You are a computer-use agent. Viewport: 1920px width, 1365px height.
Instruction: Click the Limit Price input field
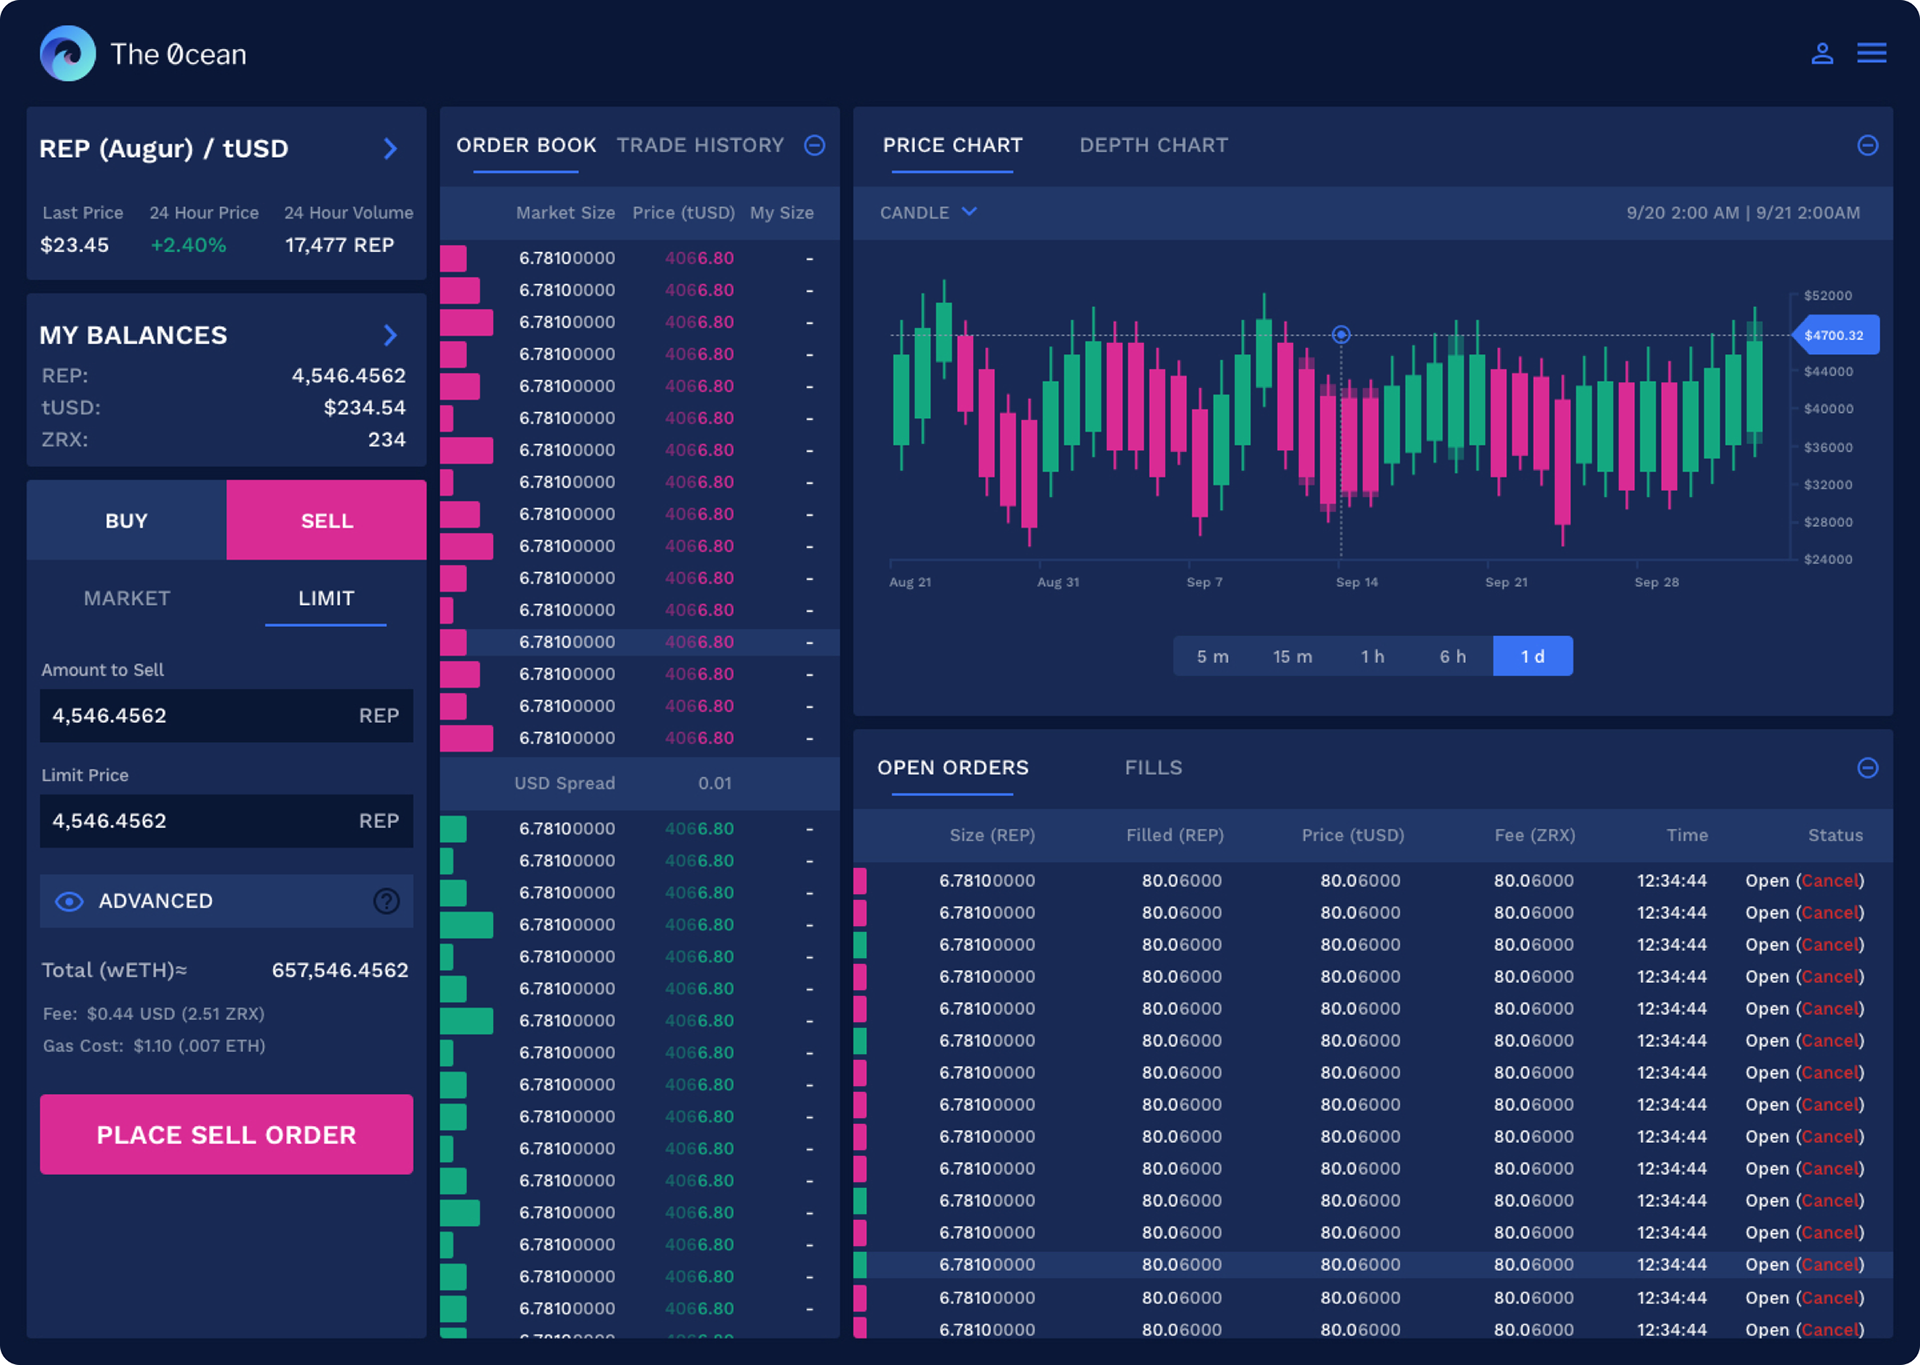point(226,821)
